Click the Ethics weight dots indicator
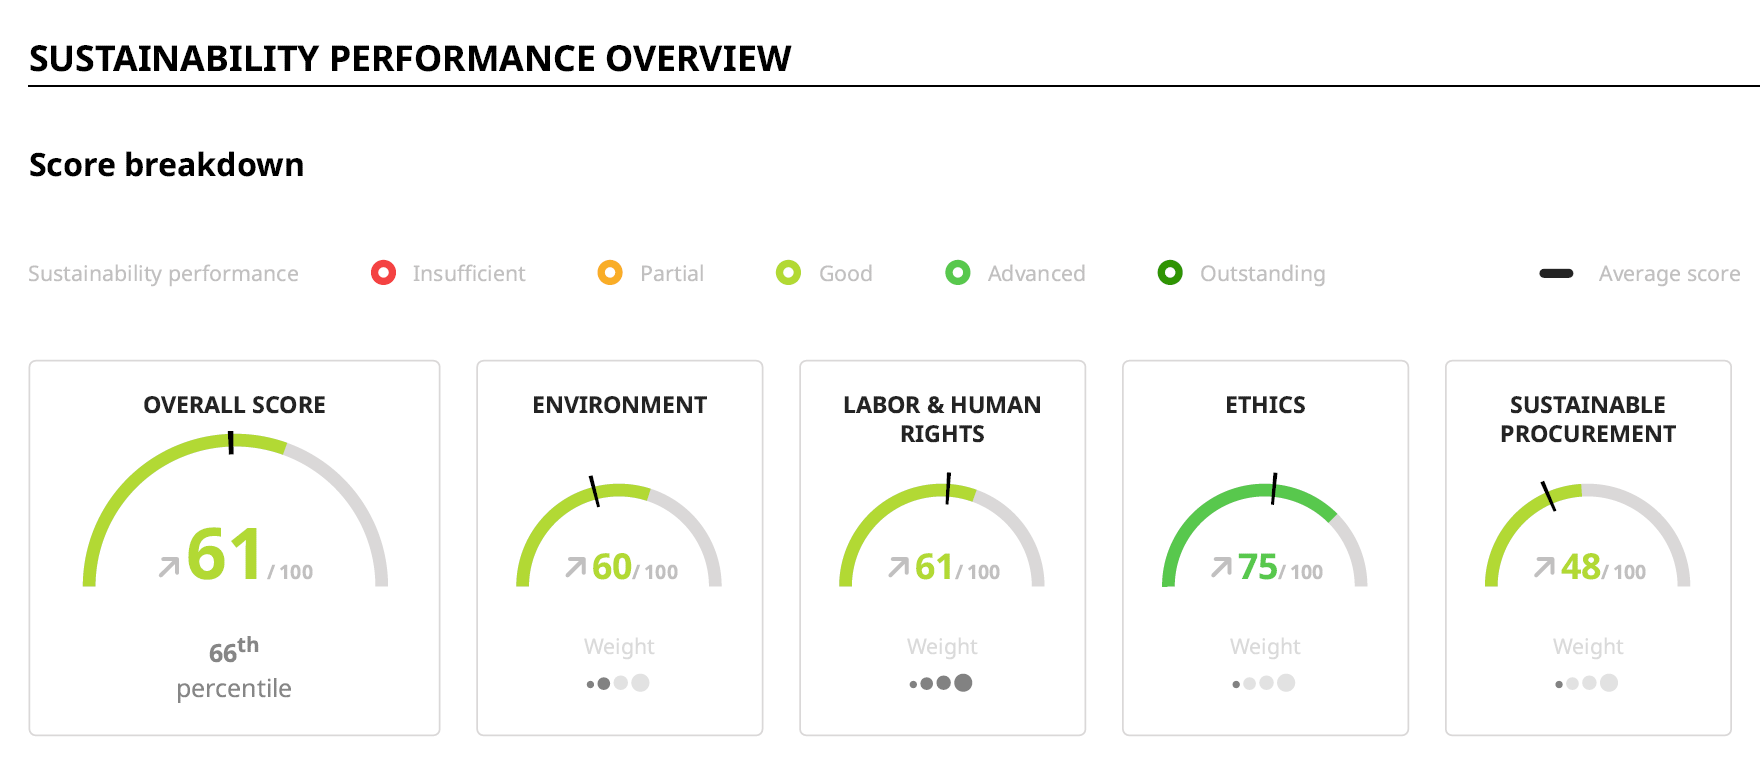 coord(1264,683)
